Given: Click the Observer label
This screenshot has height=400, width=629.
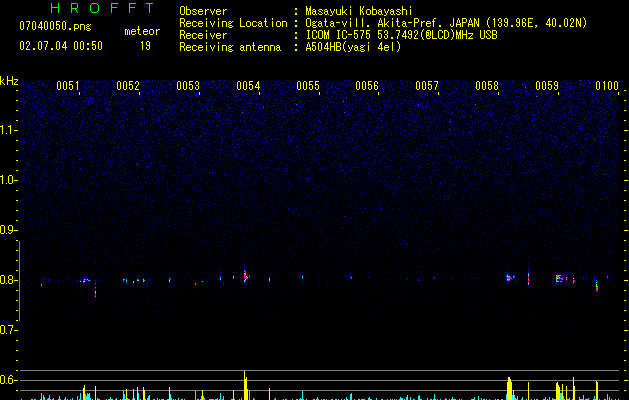Looking at the screenshot, I should pos(203,11).
